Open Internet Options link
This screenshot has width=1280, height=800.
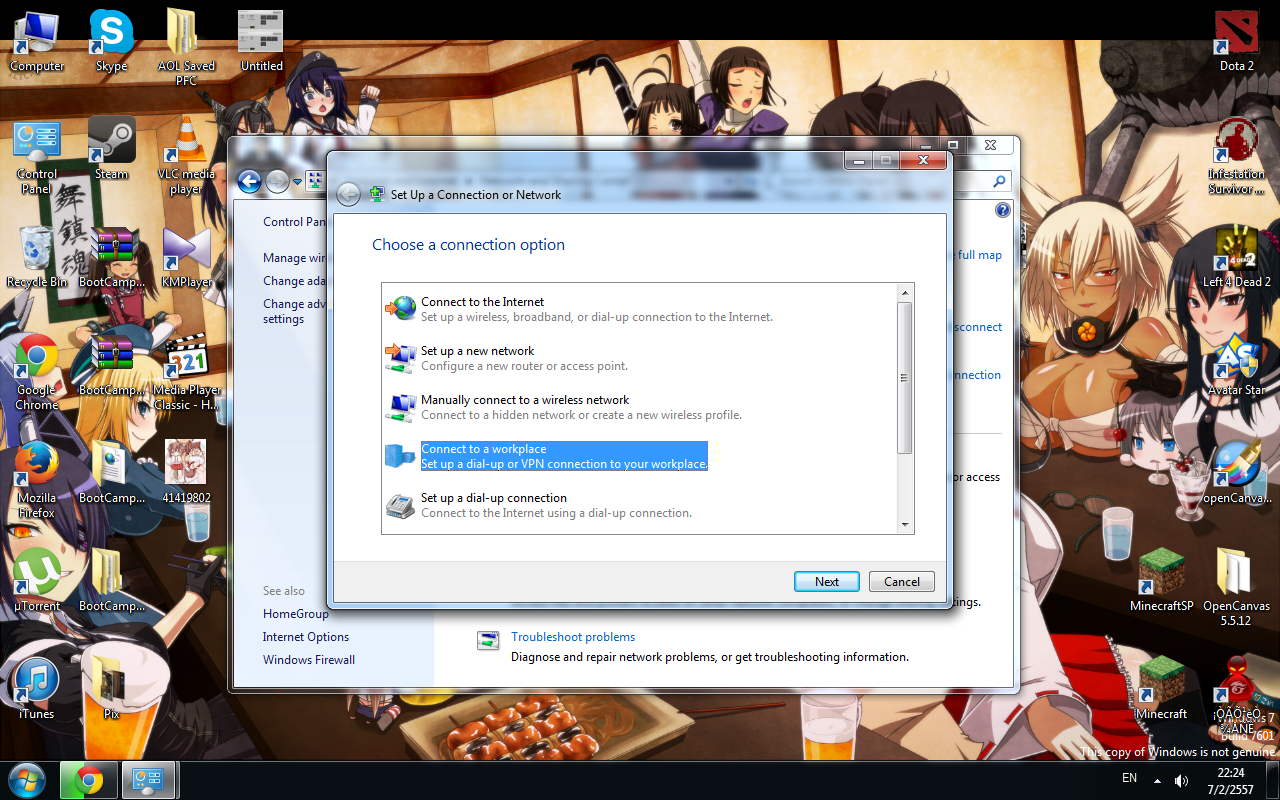click(x=306, y=637)
